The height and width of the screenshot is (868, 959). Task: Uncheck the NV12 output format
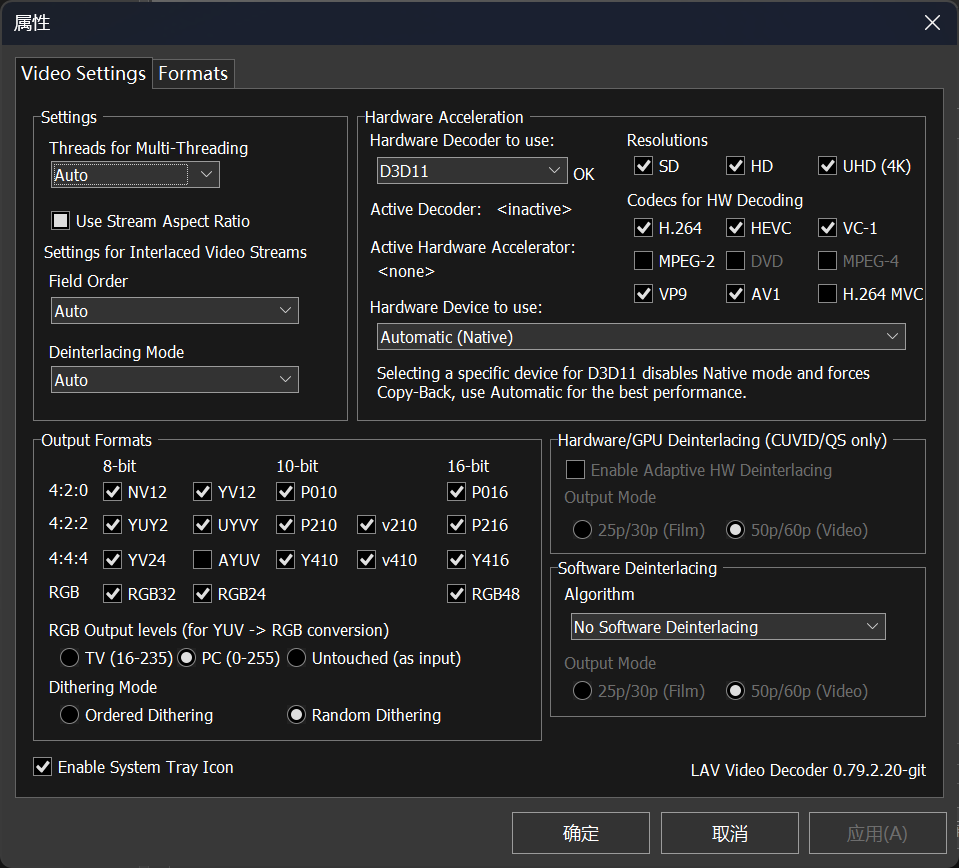(x=113, y=491)
